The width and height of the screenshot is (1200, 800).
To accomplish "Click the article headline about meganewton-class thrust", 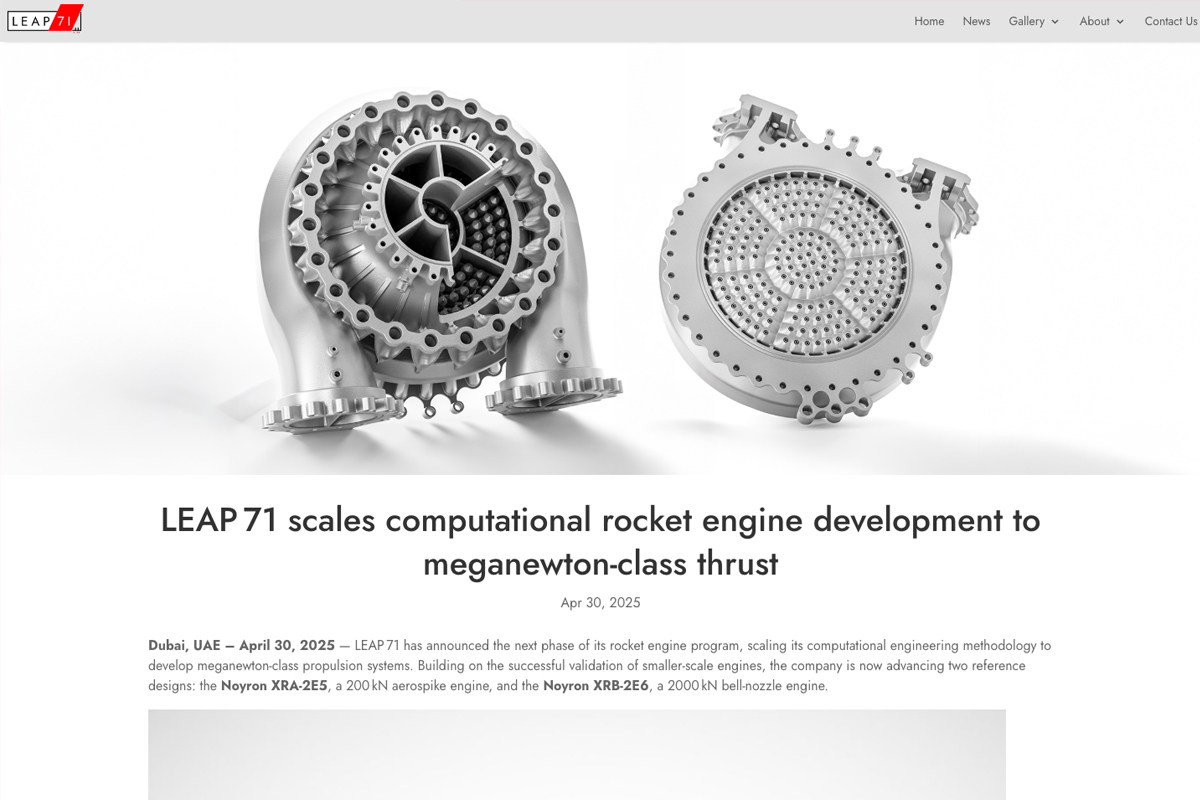I will click(x=600, y=541).
